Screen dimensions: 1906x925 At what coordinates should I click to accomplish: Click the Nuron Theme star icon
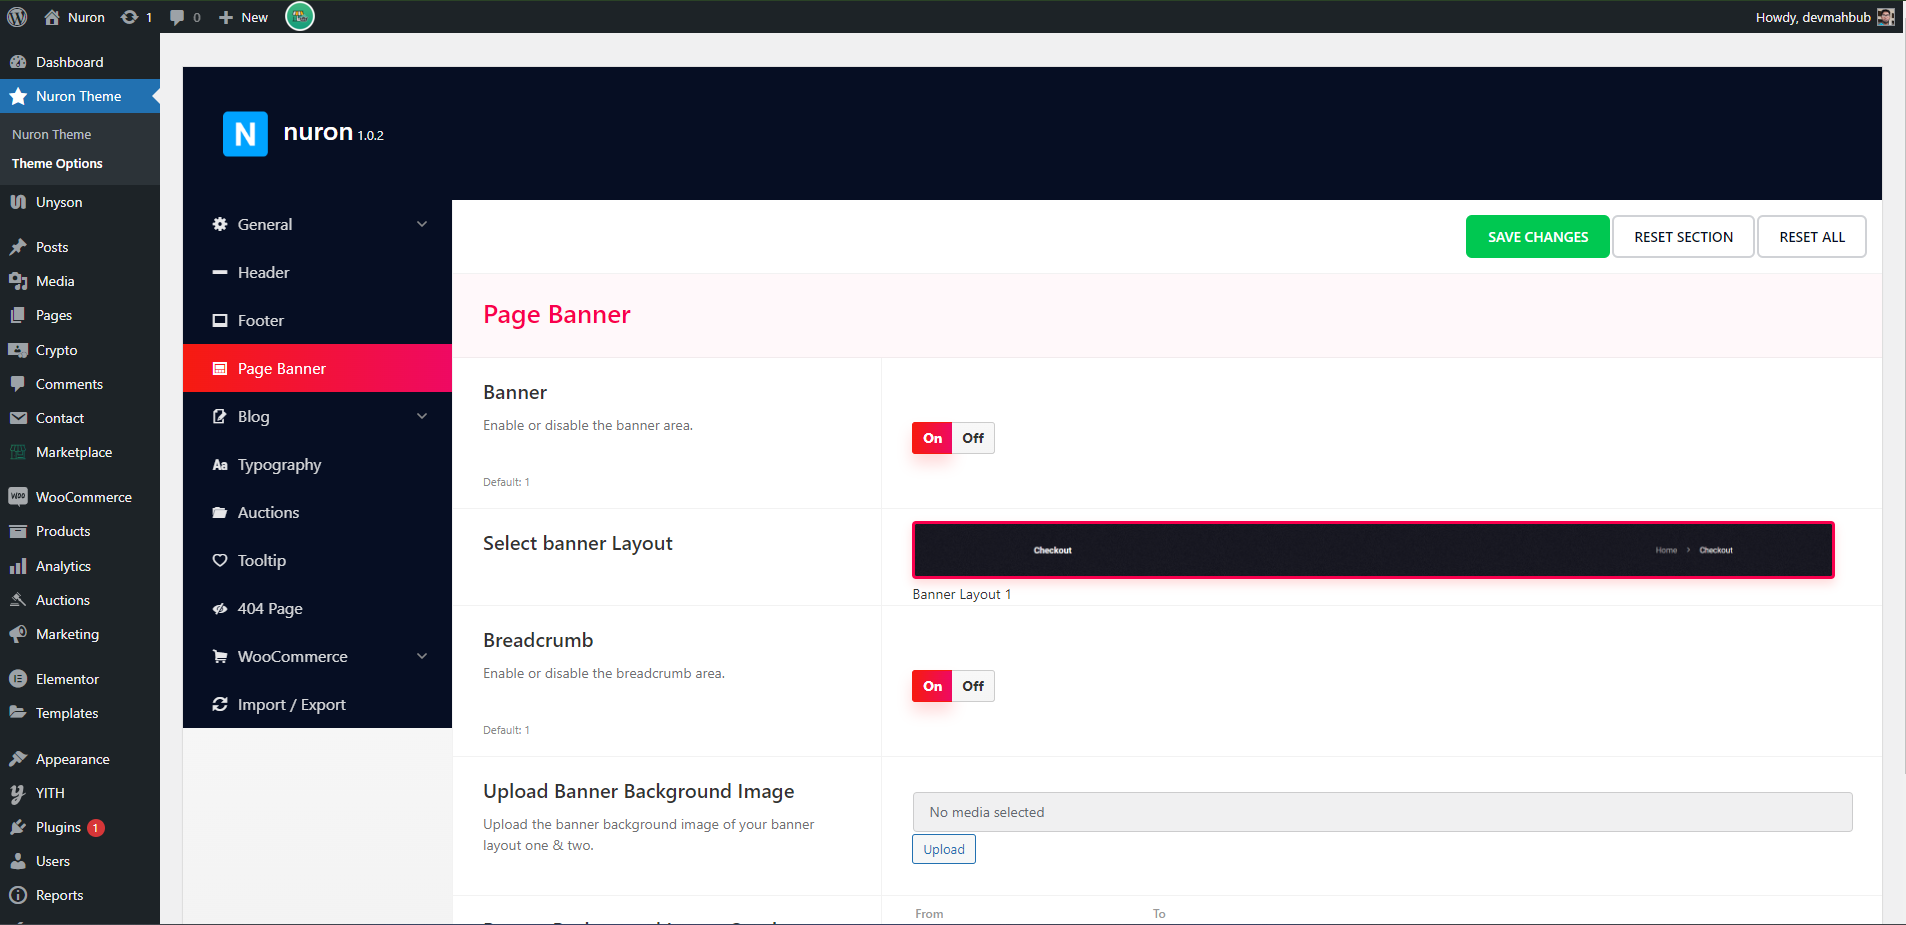tap(18, 96)
